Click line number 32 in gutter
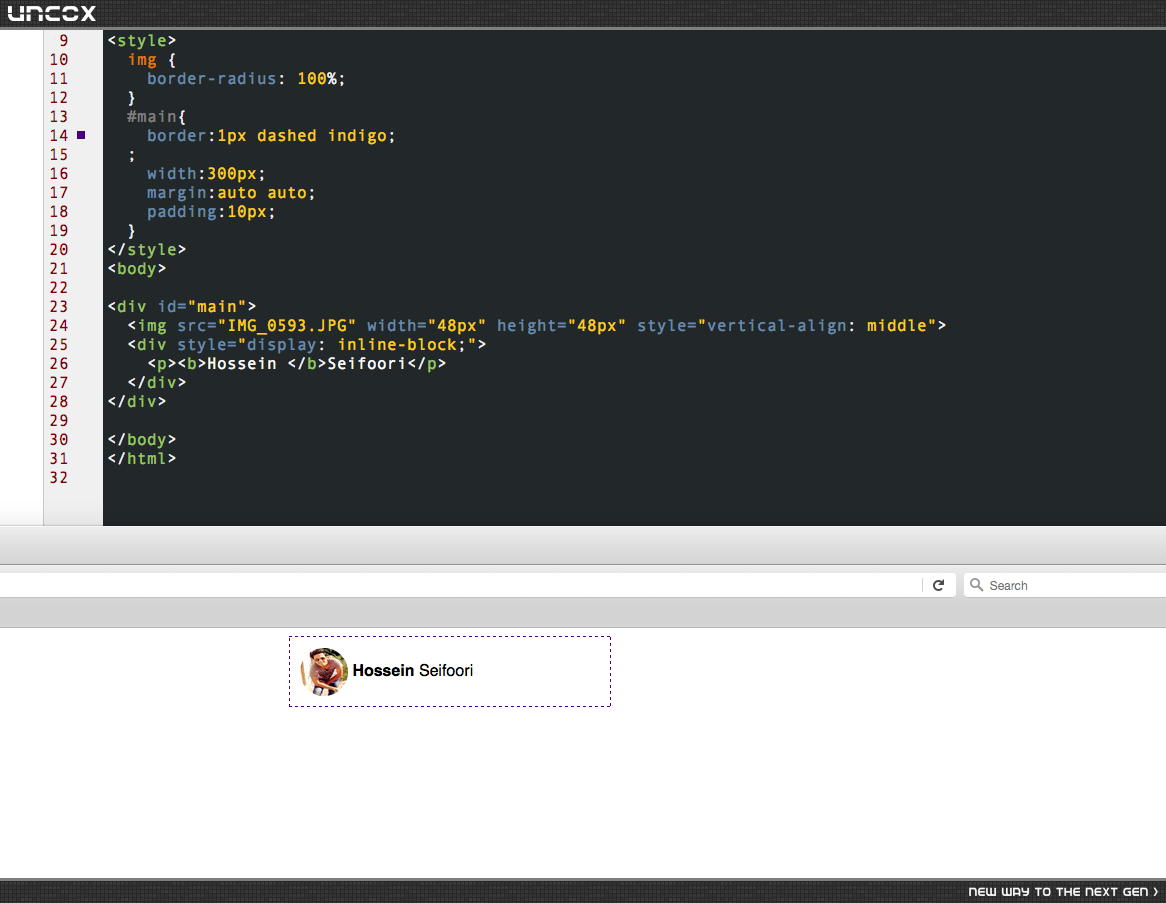This screenshot has height=903, width=1166. 59,478
